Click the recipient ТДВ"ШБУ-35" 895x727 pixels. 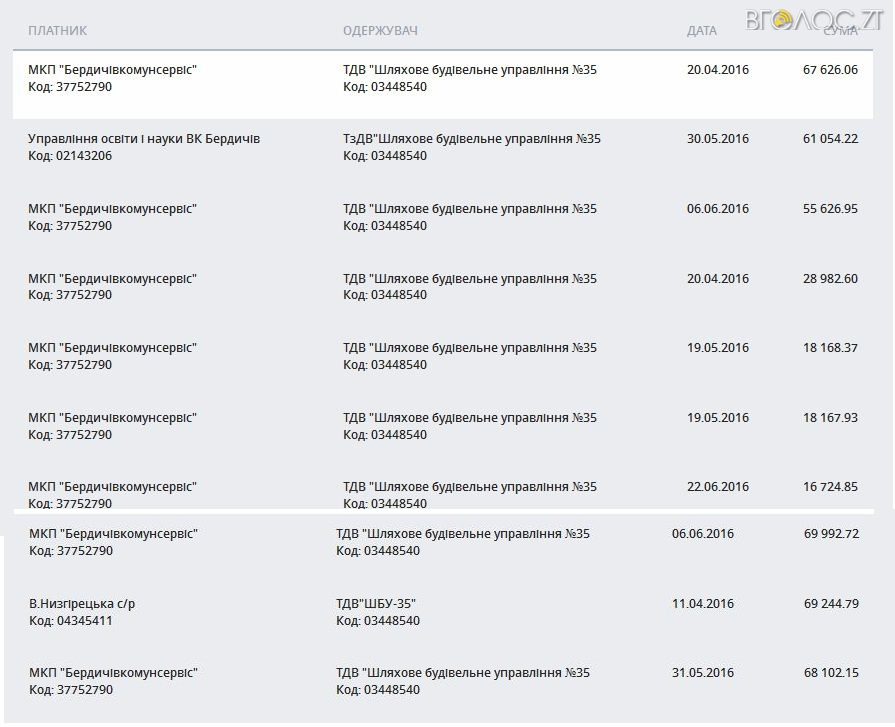point(376,603)
